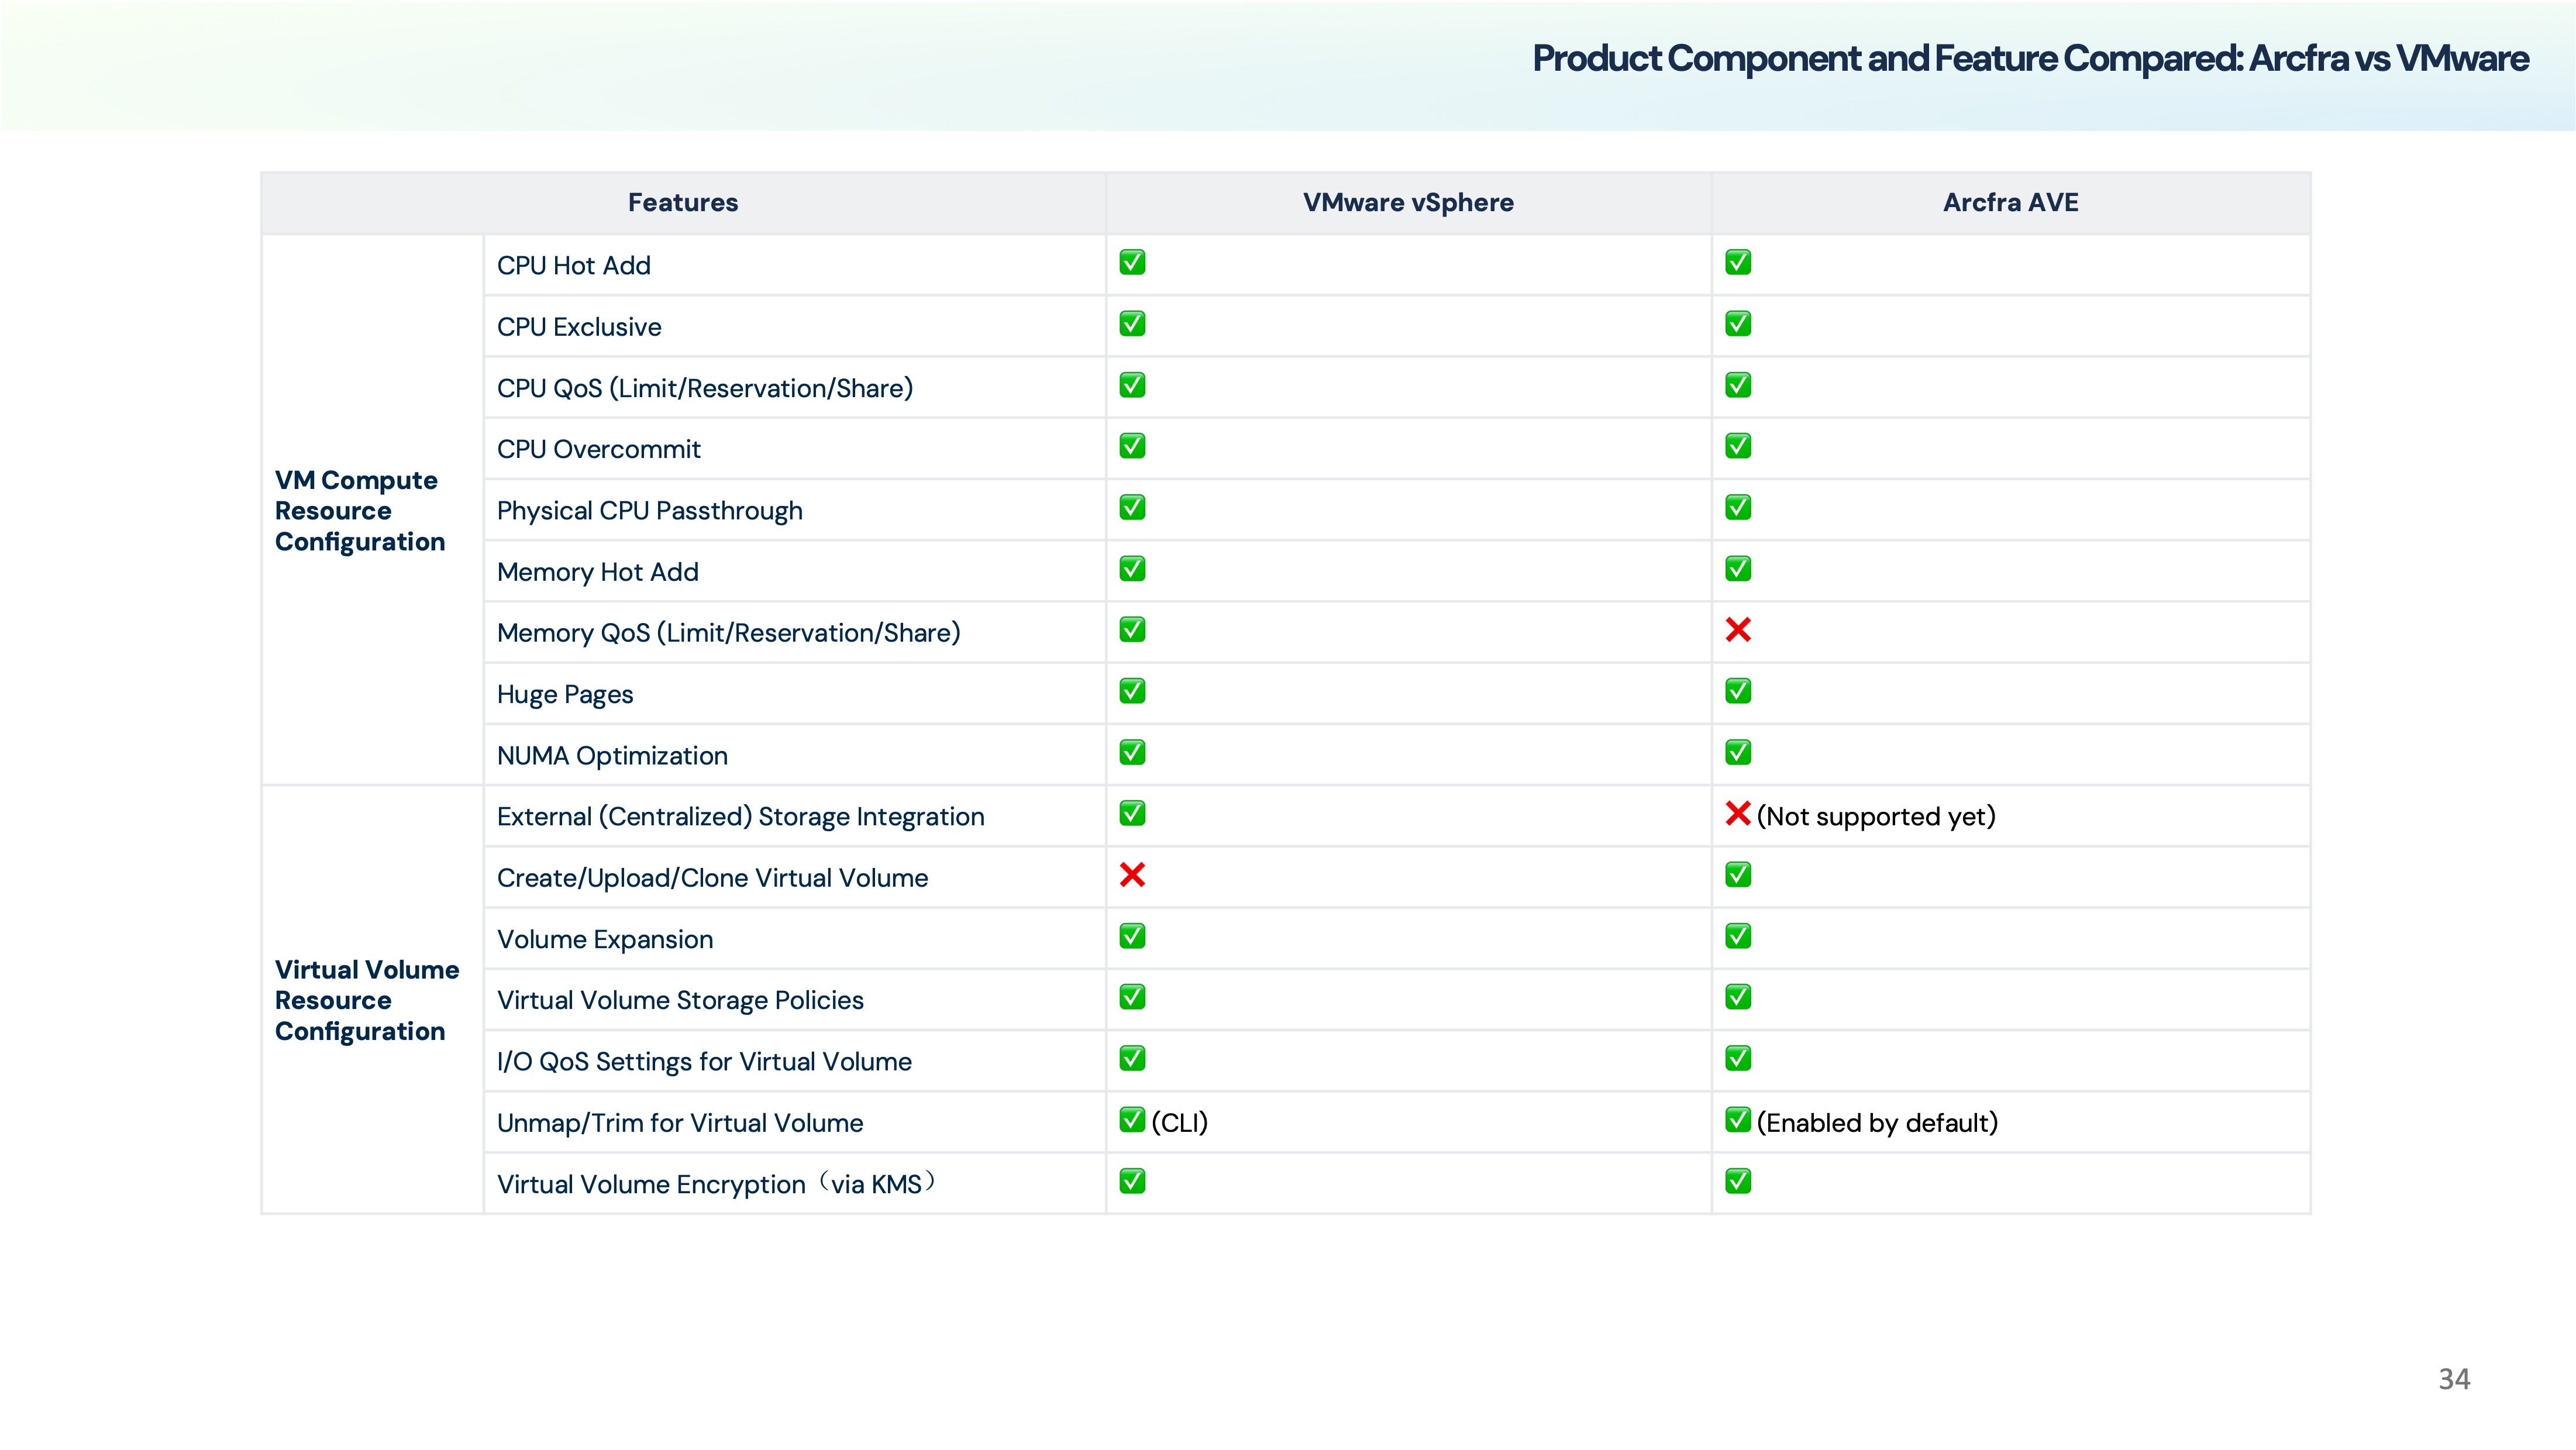Screen dimensions: 2576x1450
Task: Click Unmap/Trim for Virtual Volume text
Action: click(x=680, y=1123)
